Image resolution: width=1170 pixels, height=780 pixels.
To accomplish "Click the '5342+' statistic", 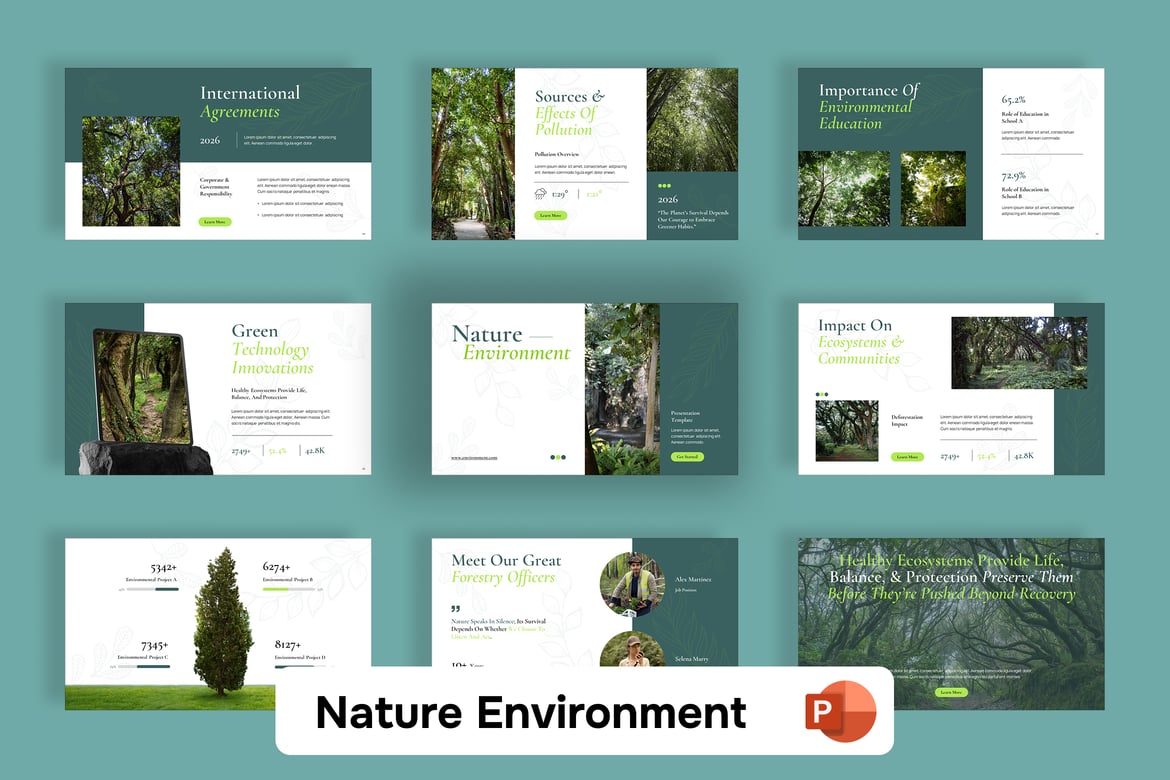I will (163, 568).
